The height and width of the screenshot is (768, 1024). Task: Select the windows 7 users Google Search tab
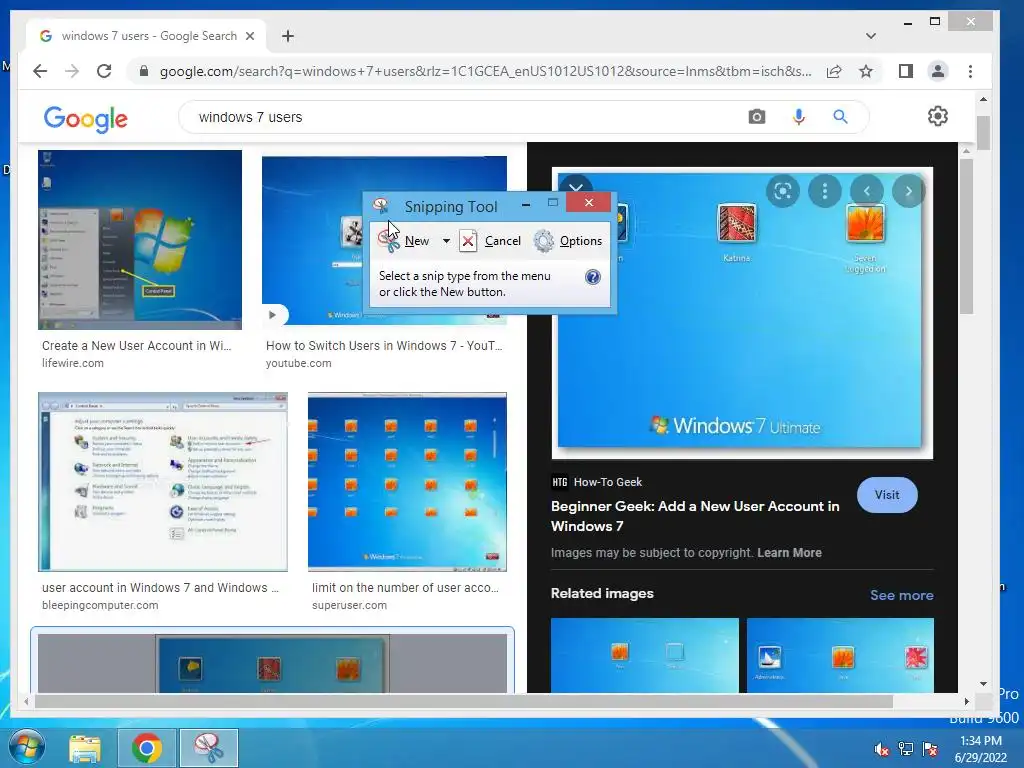pos(146,36)
